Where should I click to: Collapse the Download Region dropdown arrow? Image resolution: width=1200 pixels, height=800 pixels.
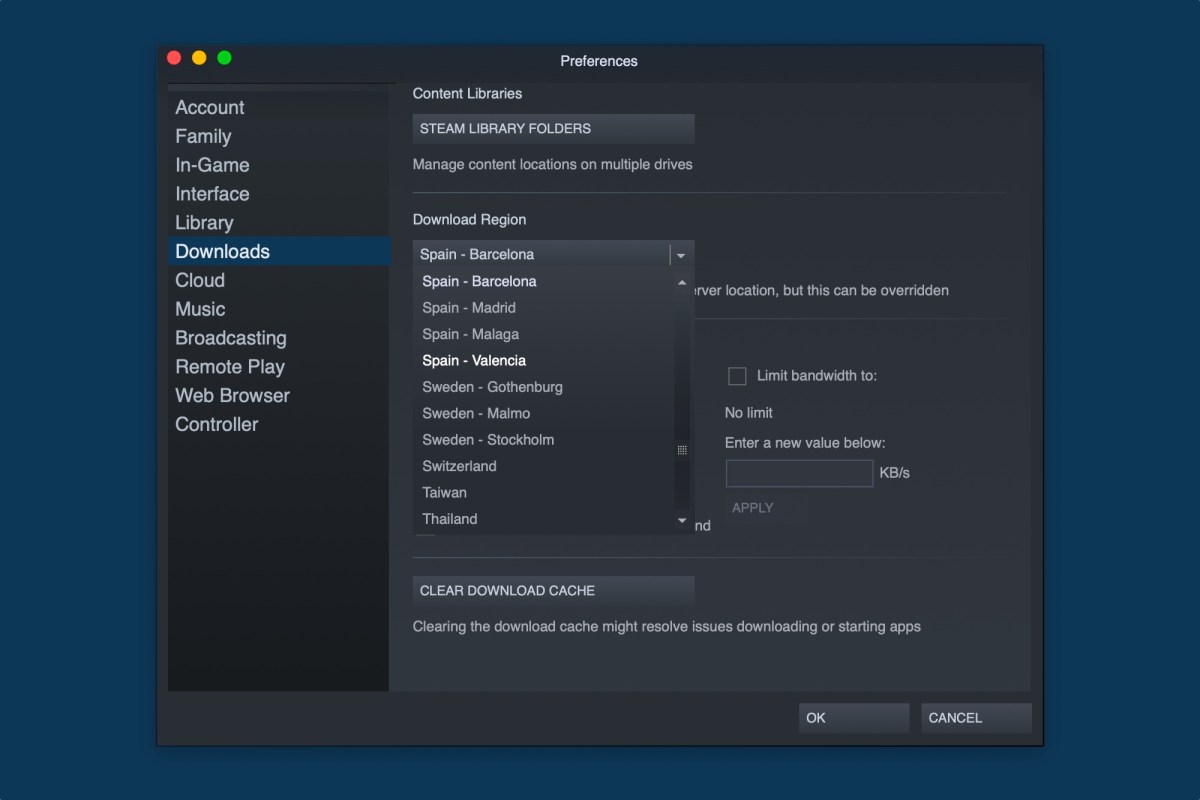pyautogui.click(x=681, y=255)
